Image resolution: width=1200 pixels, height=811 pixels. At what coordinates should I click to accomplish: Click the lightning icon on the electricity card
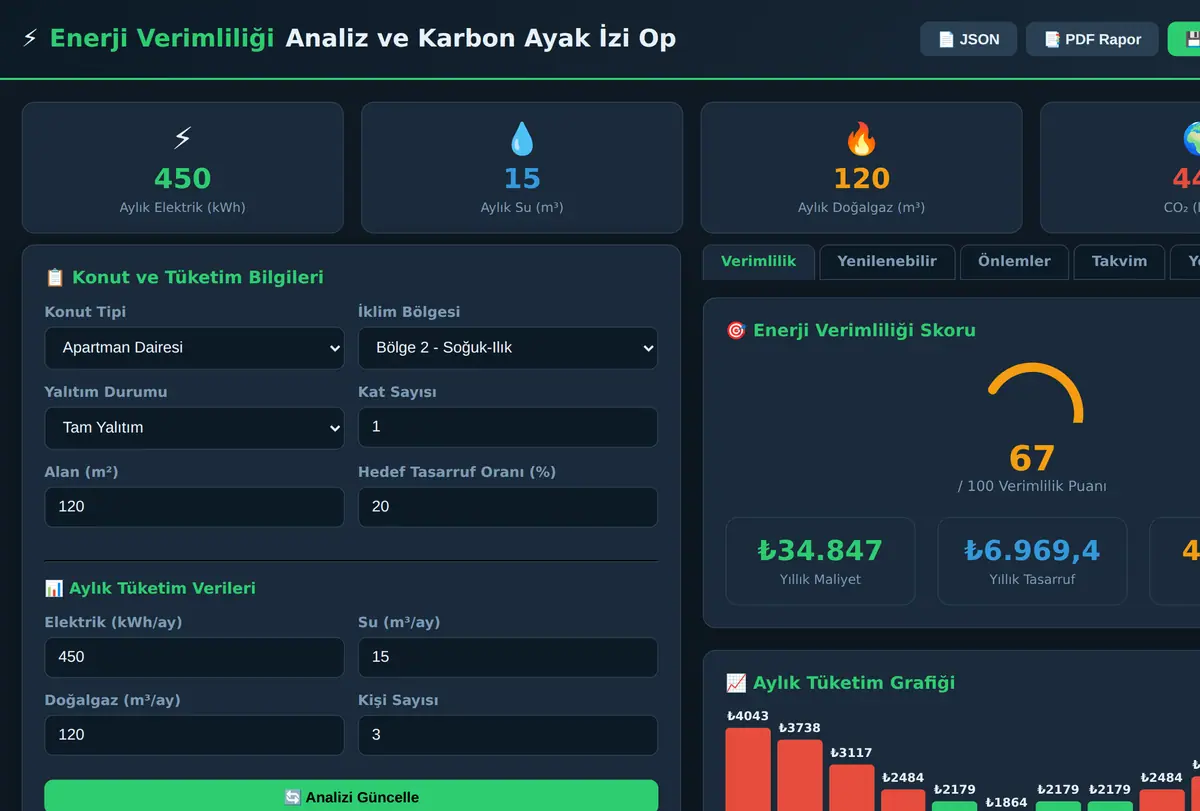pos(182,138)
